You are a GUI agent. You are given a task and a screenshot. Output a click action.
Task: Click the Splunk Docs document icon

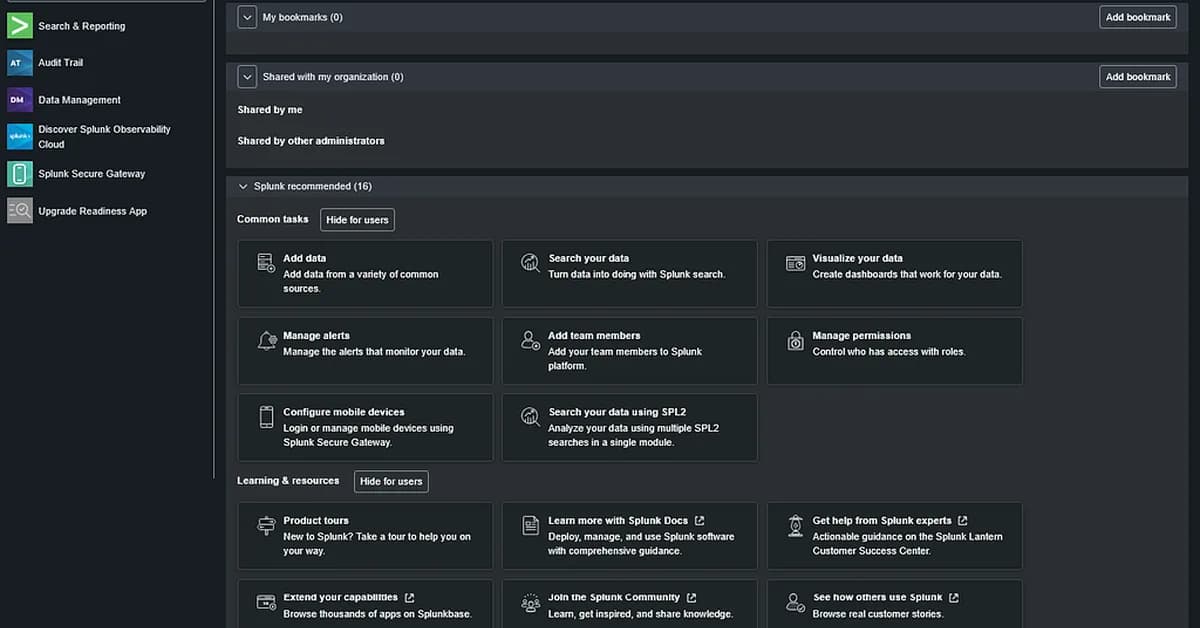click(x=531, y=526)
